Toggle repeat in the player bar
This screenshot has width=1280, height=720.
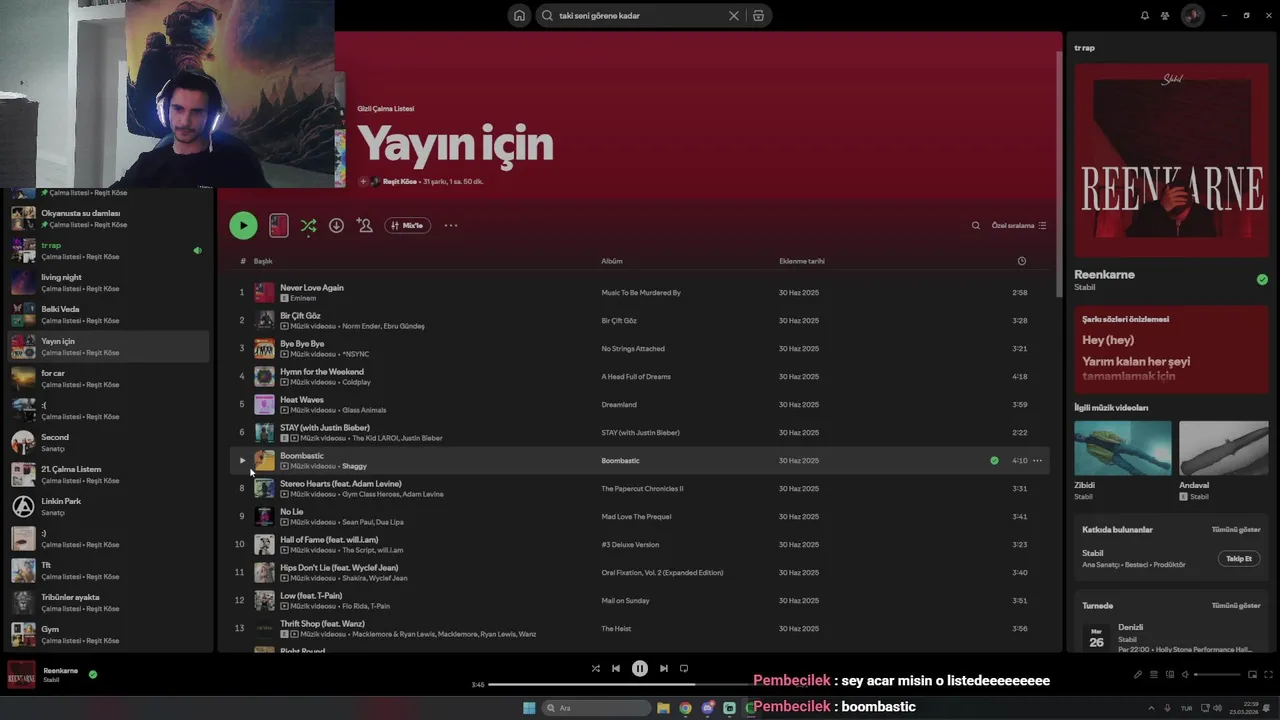click(x=684, y=668)
